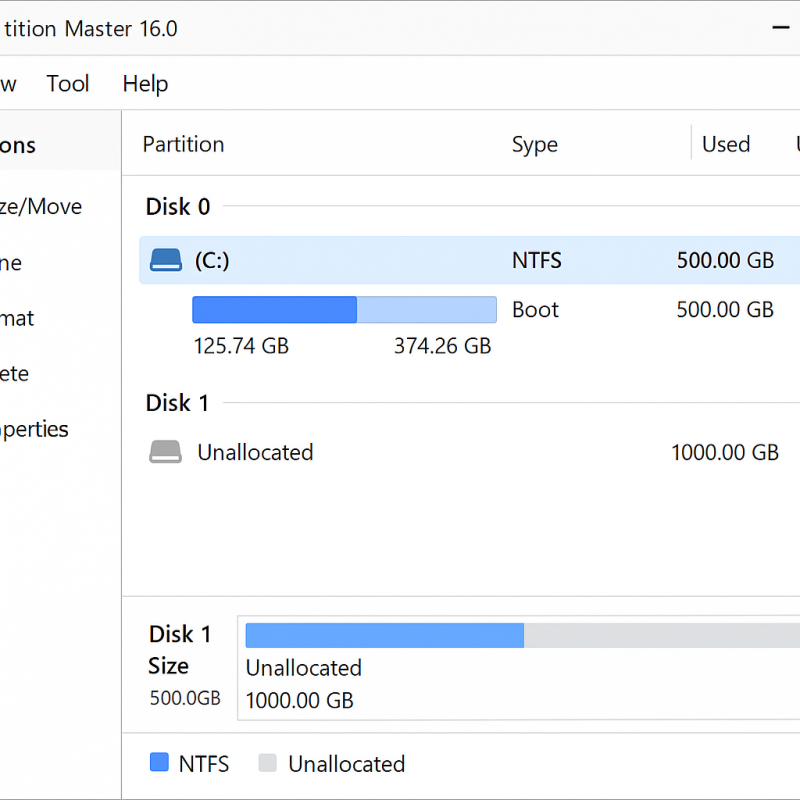Click the blue segment in bottom disk map

(384, 635)
